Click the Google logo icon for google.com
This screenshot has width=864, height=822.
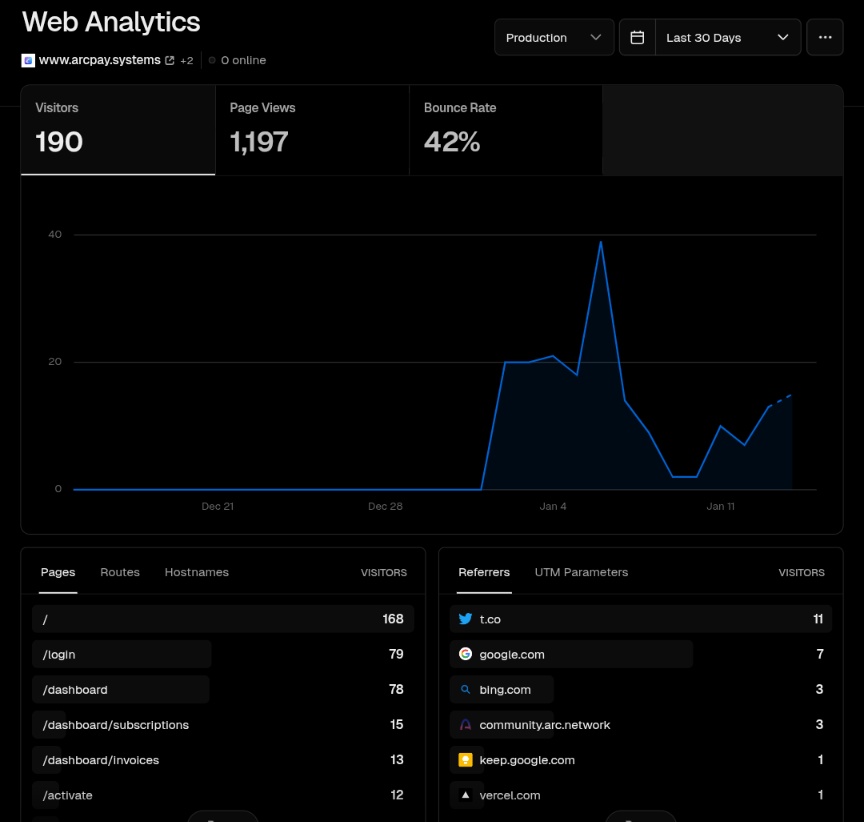click(465, 654)
